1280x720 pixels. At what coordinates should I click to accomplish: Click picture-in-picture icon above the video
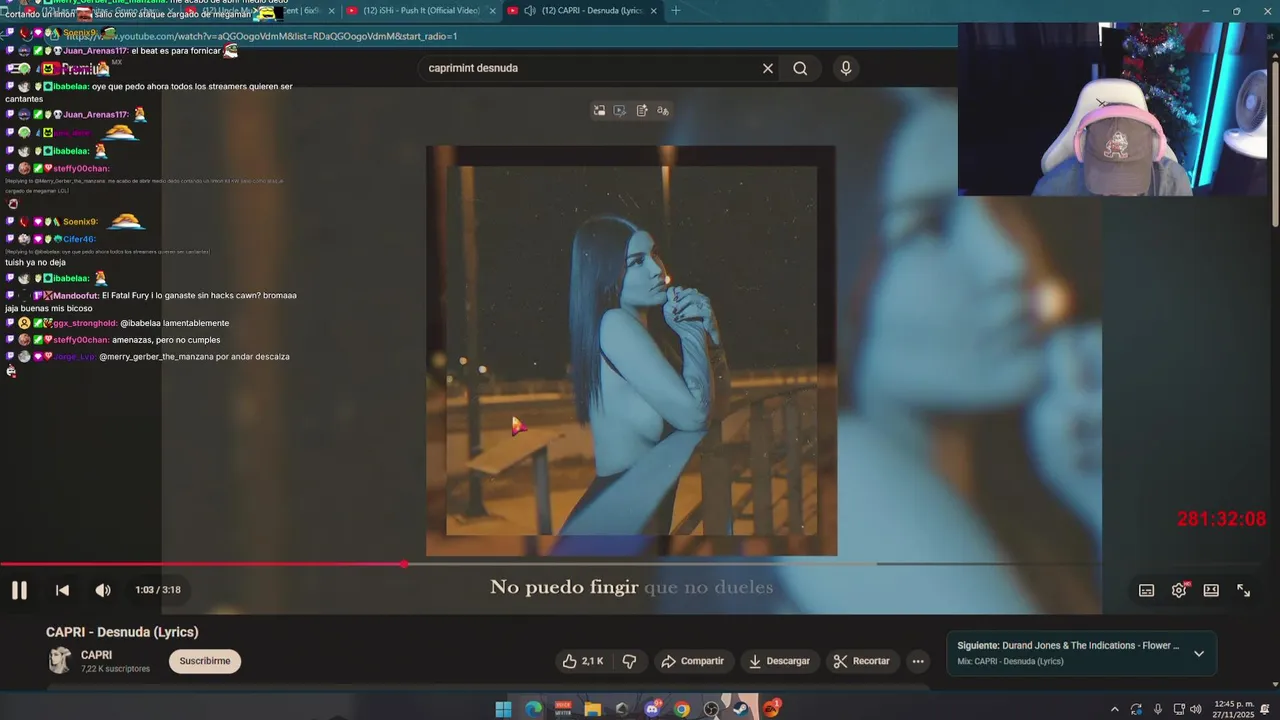[599, 110]
